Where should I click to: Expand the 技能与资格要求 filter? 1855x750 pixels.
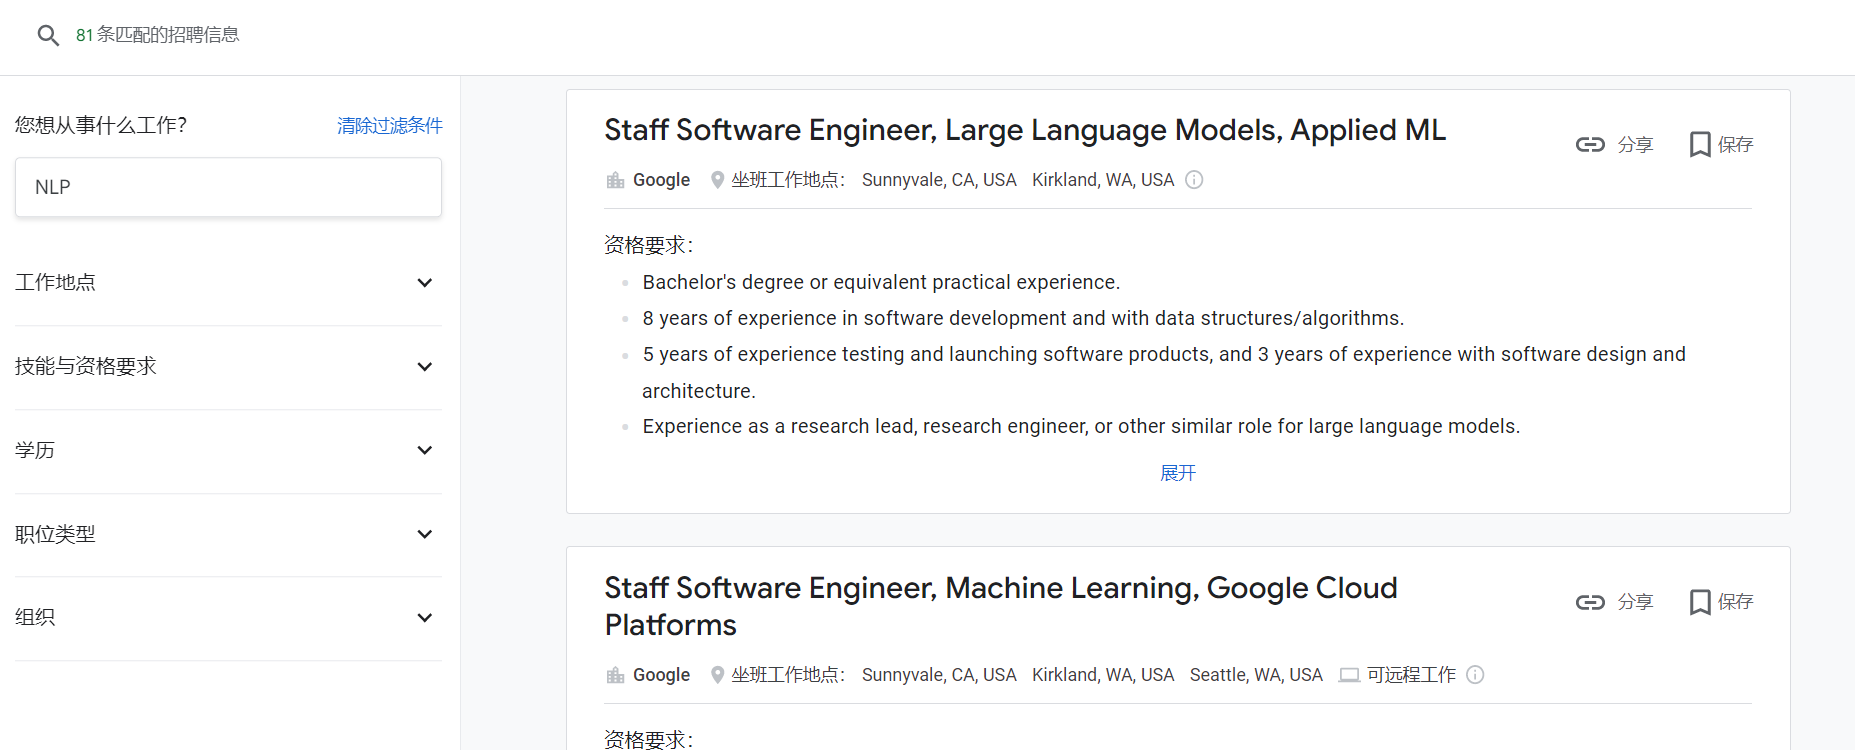[x=424, y=367]
